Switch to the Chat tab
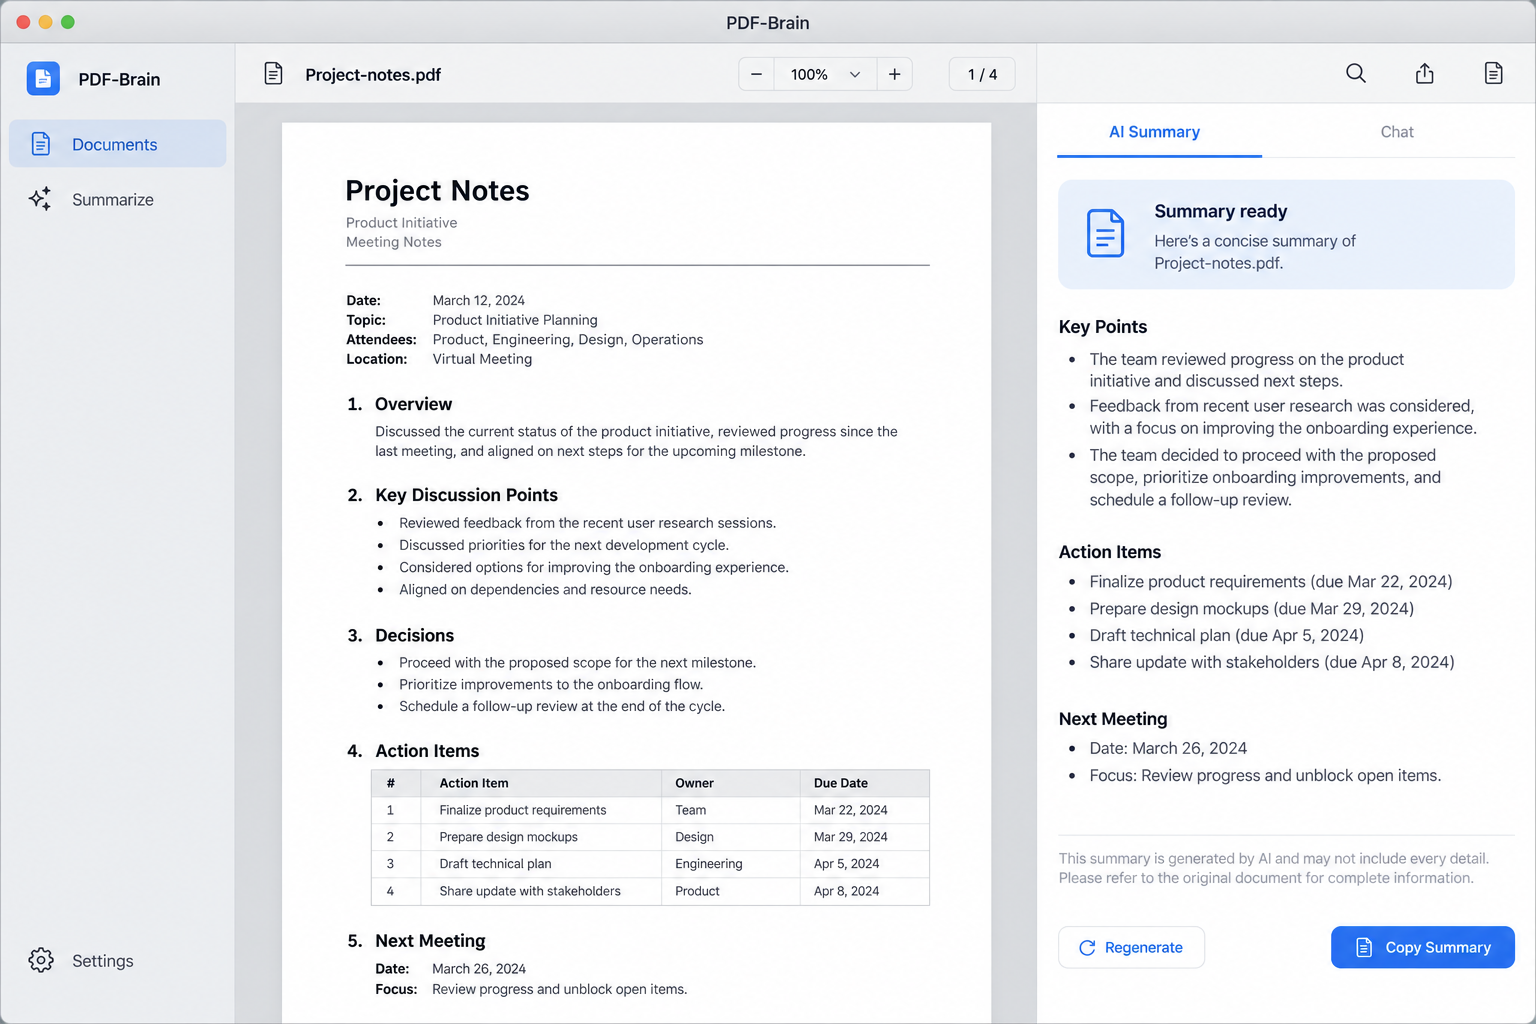 1397,132
